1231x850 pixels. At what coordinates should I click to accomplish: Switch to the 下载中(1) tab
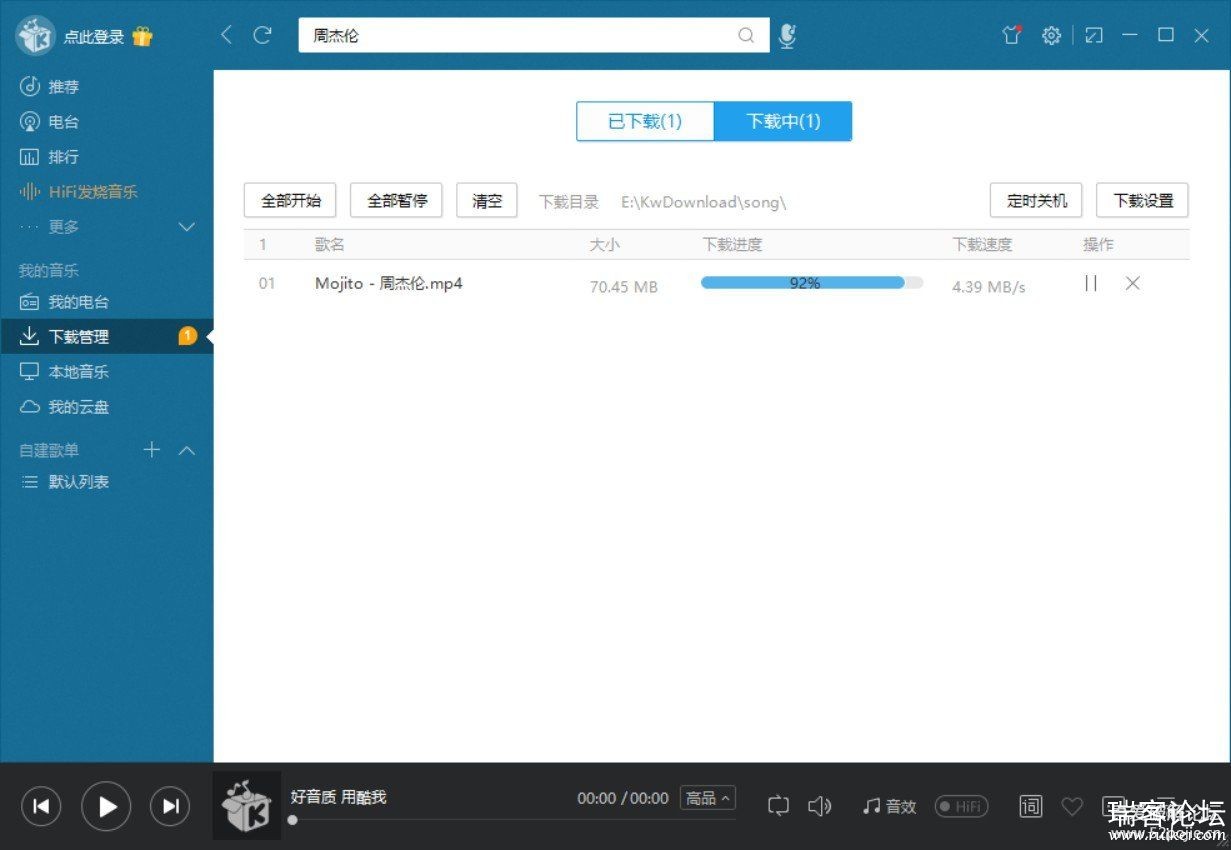783,121
